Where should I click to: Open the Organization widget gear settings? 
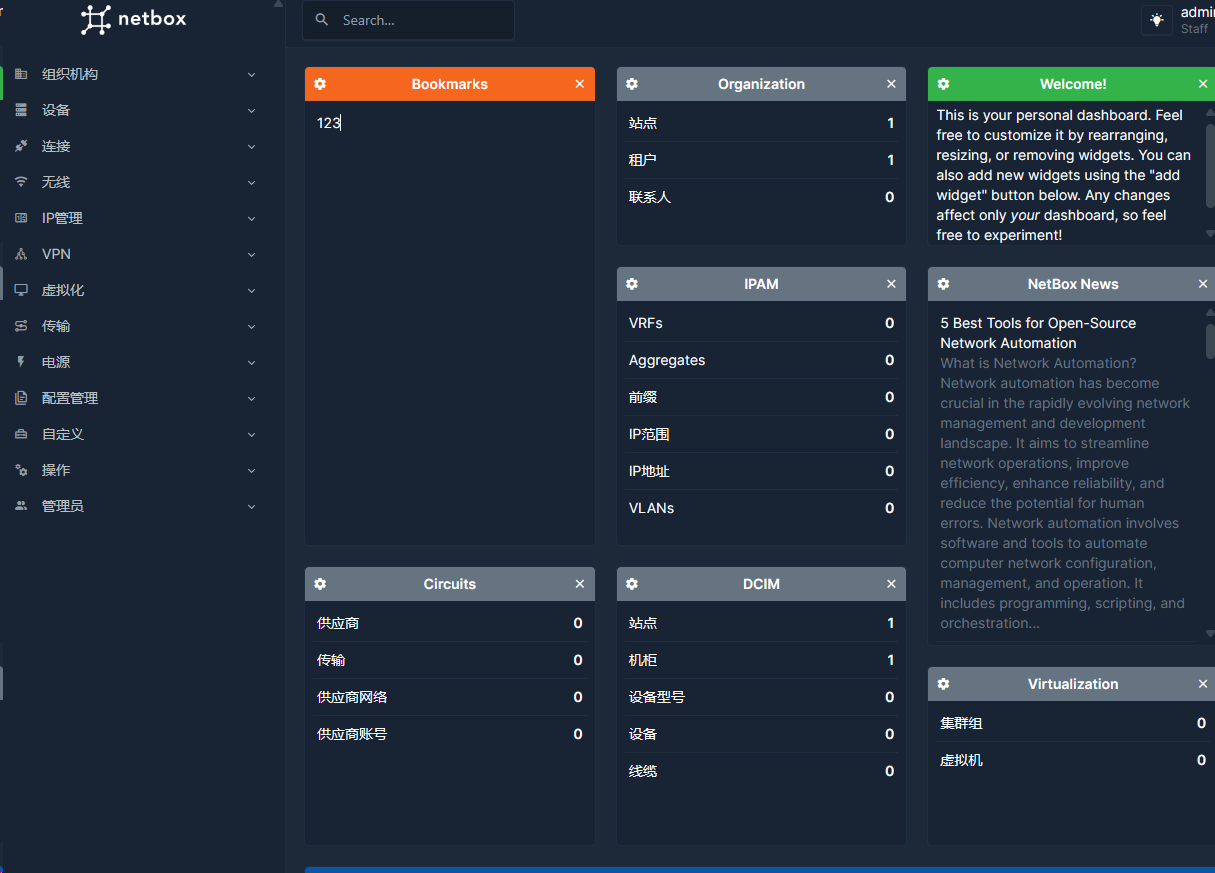pyautogui.click(x=631, y=84)
